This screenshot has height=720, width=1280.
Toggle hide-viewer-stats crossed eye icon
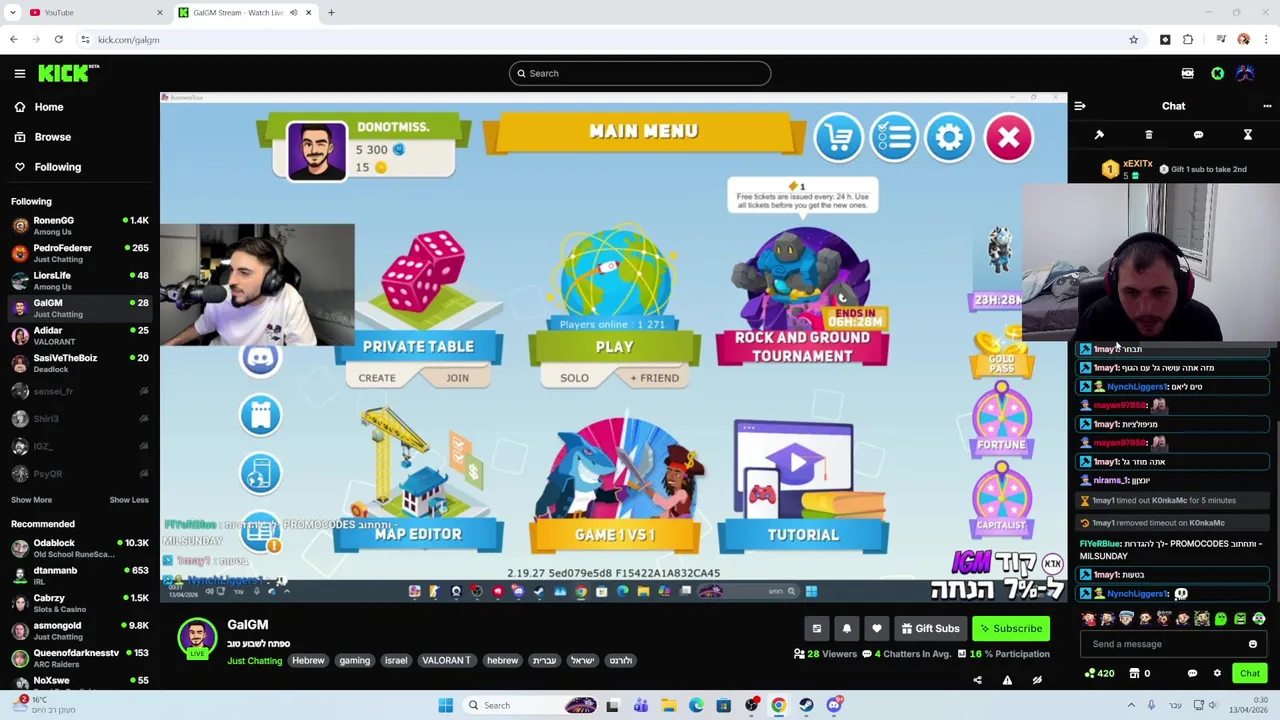pos(1037,680)
